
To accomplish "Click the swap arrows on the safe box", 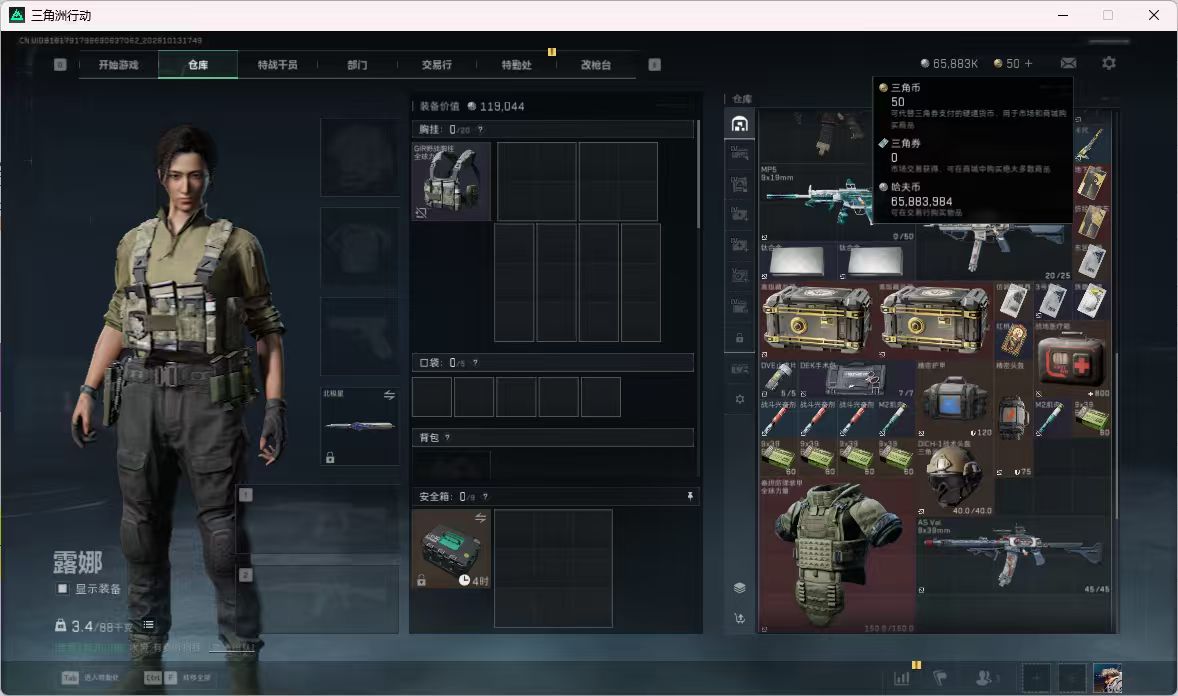I will 480,517.
